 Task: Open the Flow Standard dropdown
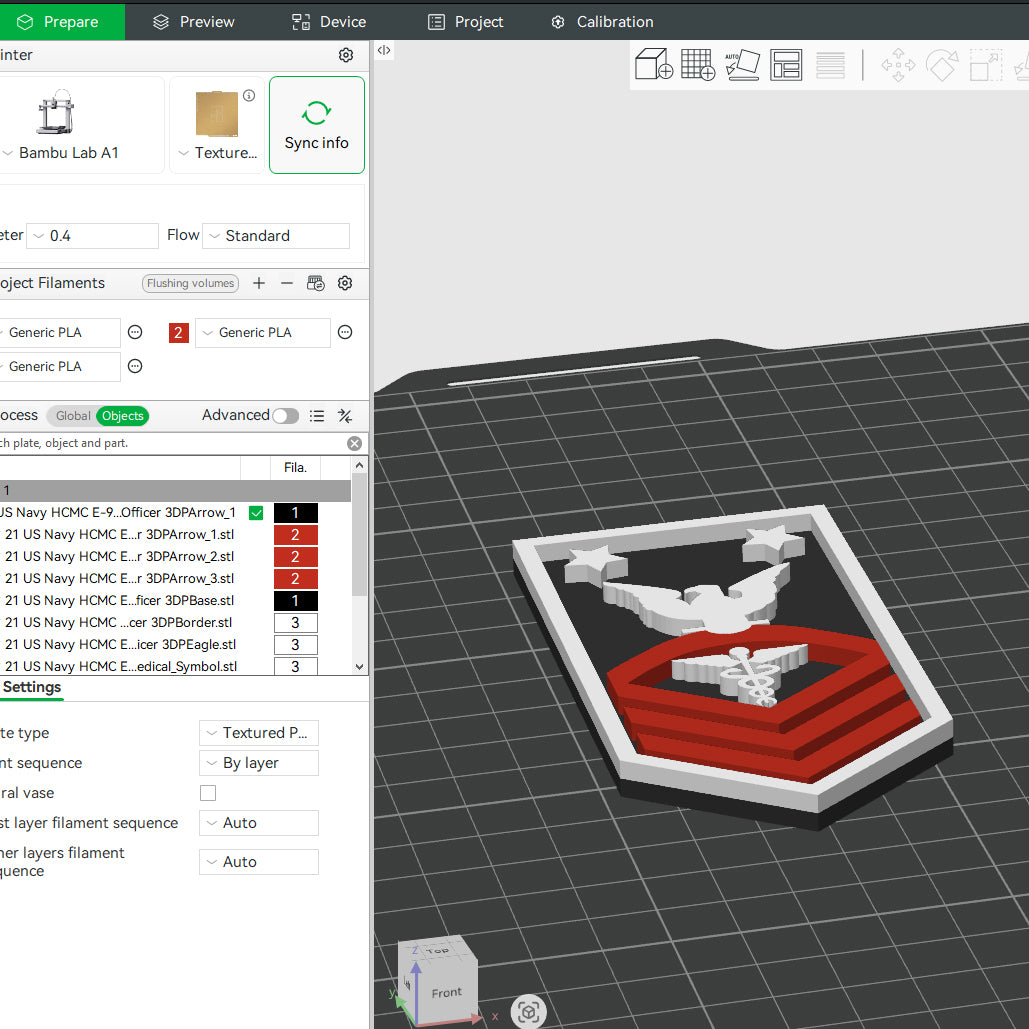276,236
